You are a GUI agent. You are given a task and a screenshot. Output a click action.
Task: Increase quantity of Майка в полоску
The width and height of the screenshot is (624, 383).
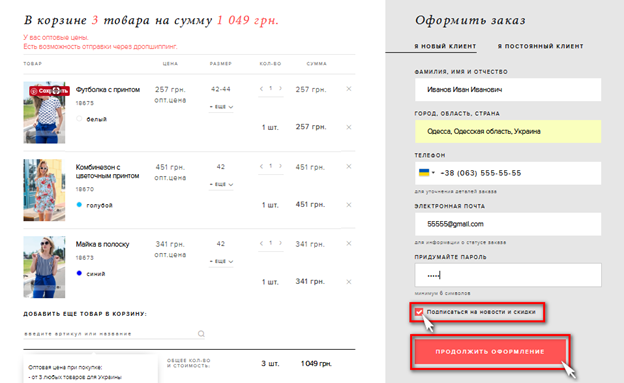tap(280, 243)
